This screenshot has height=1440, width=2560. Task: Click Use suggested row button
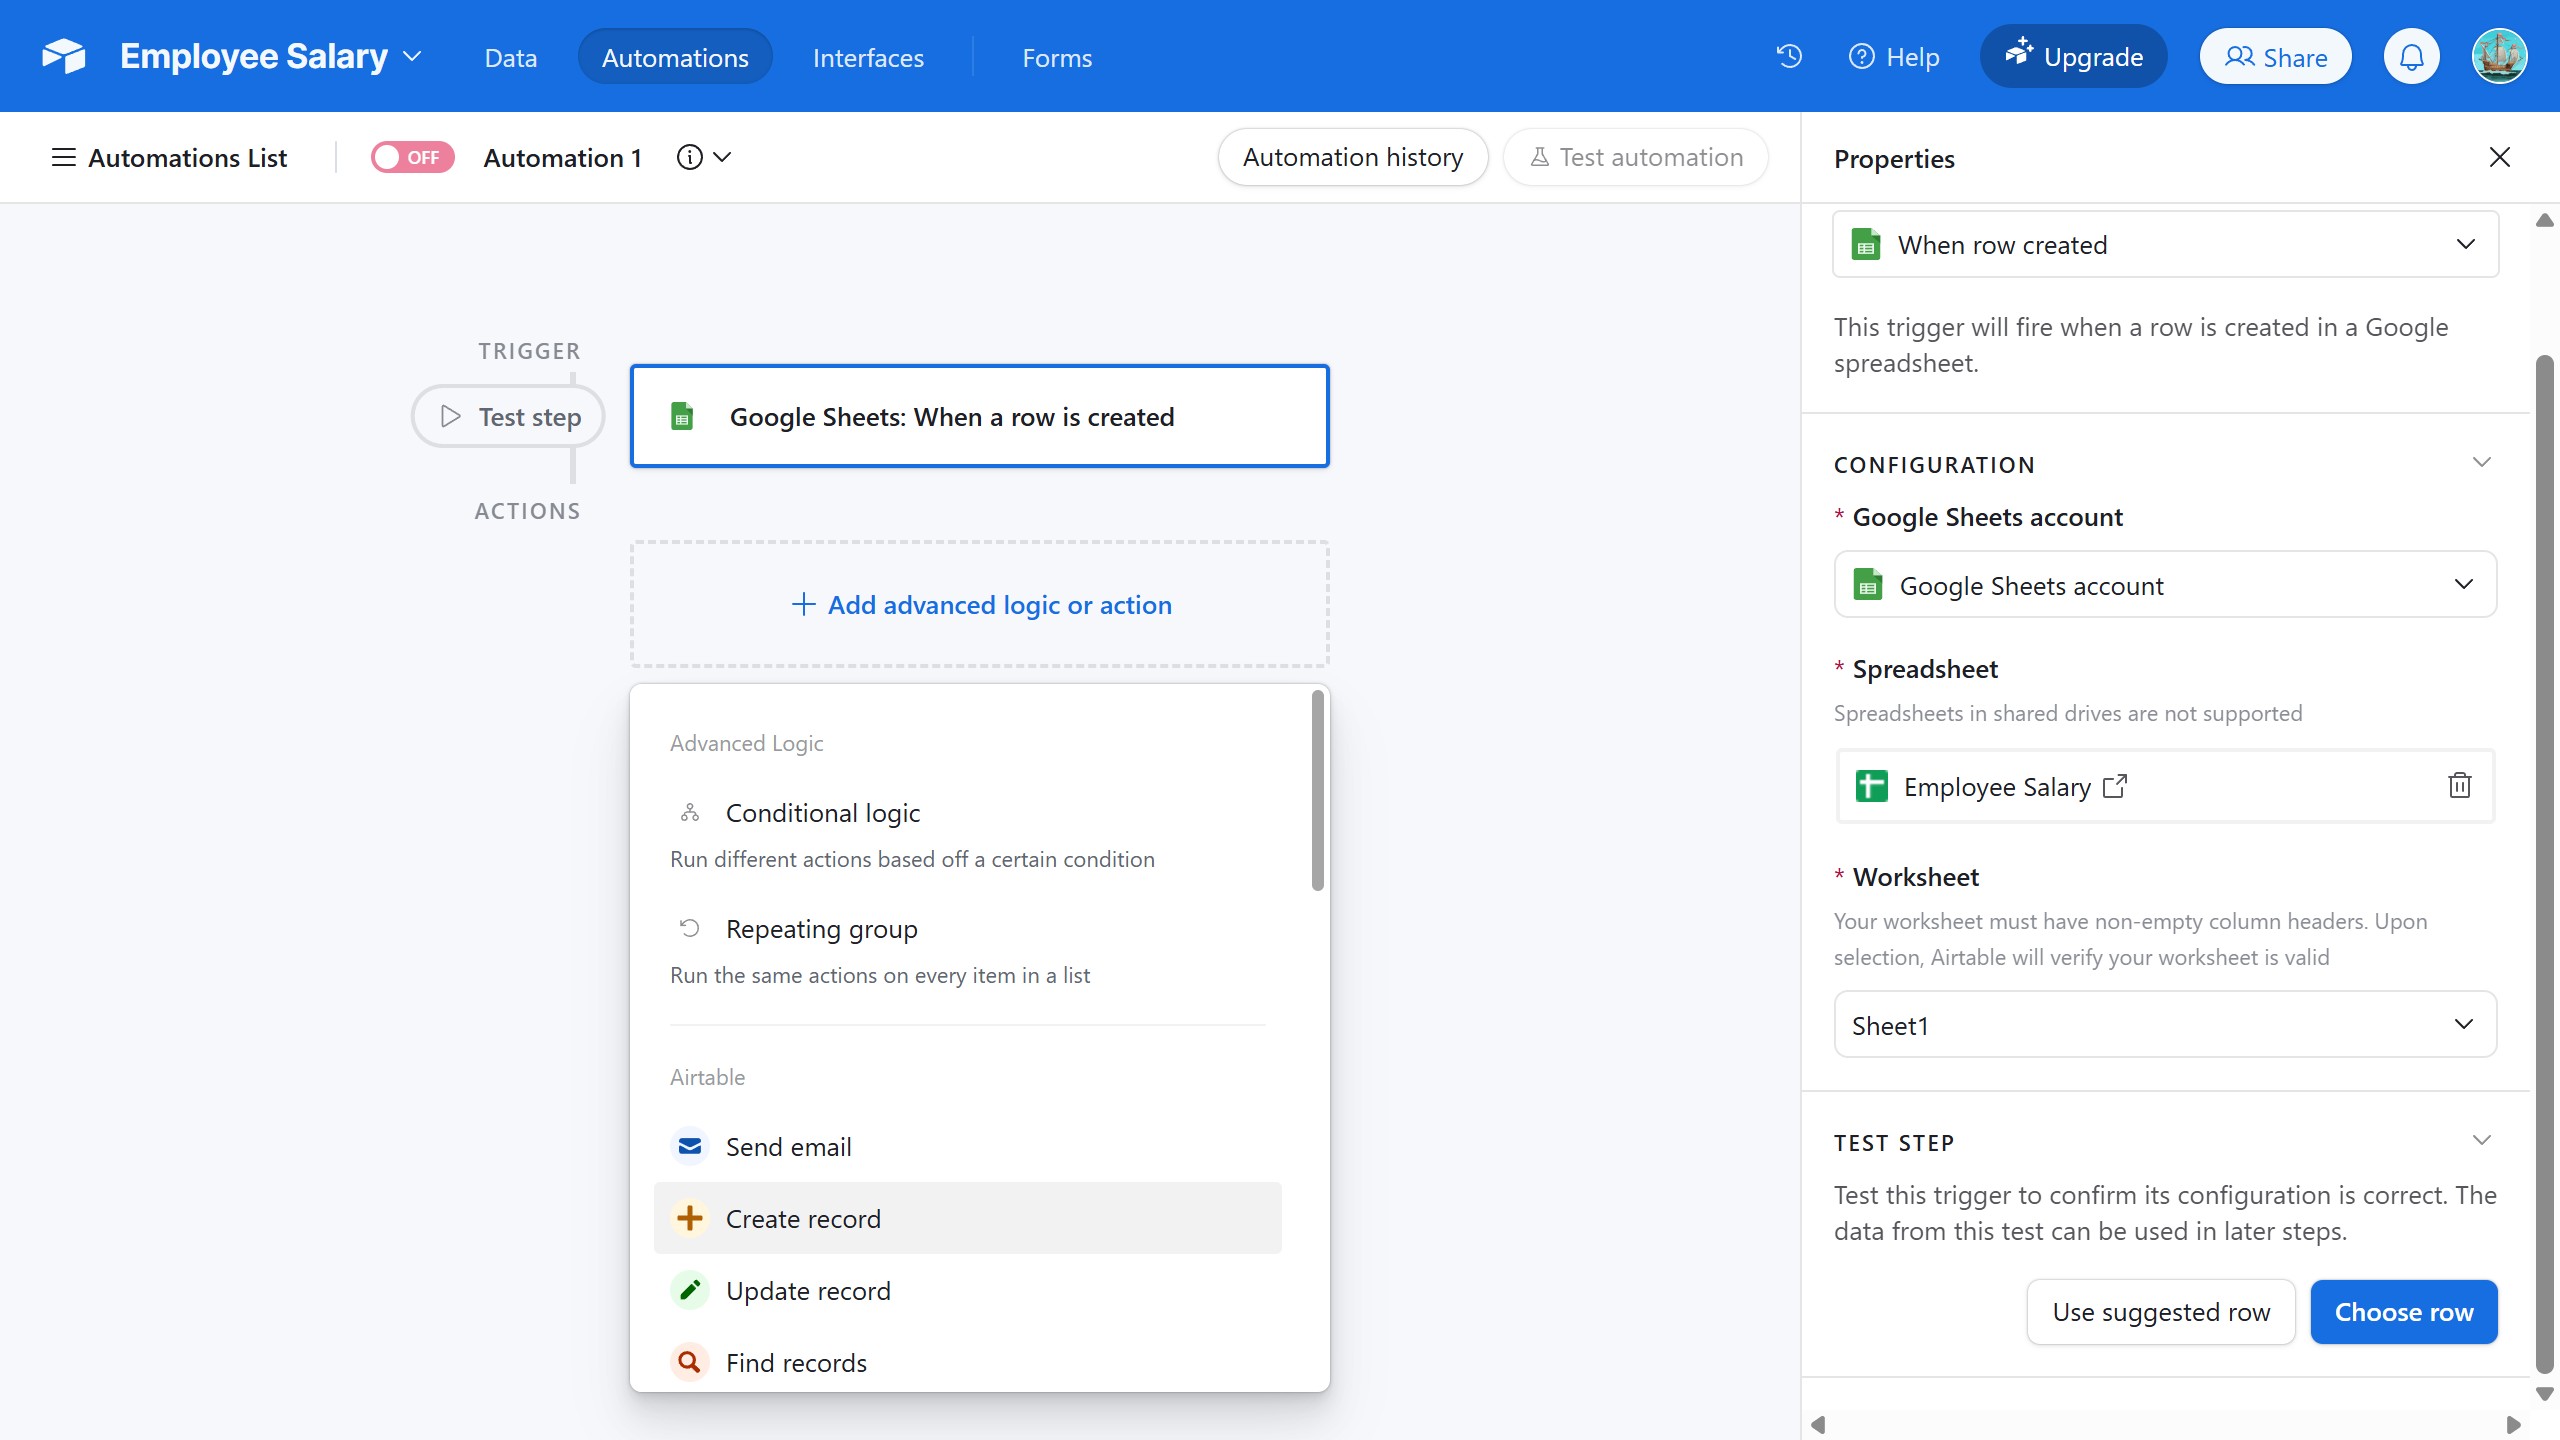click(2161, 1312)
